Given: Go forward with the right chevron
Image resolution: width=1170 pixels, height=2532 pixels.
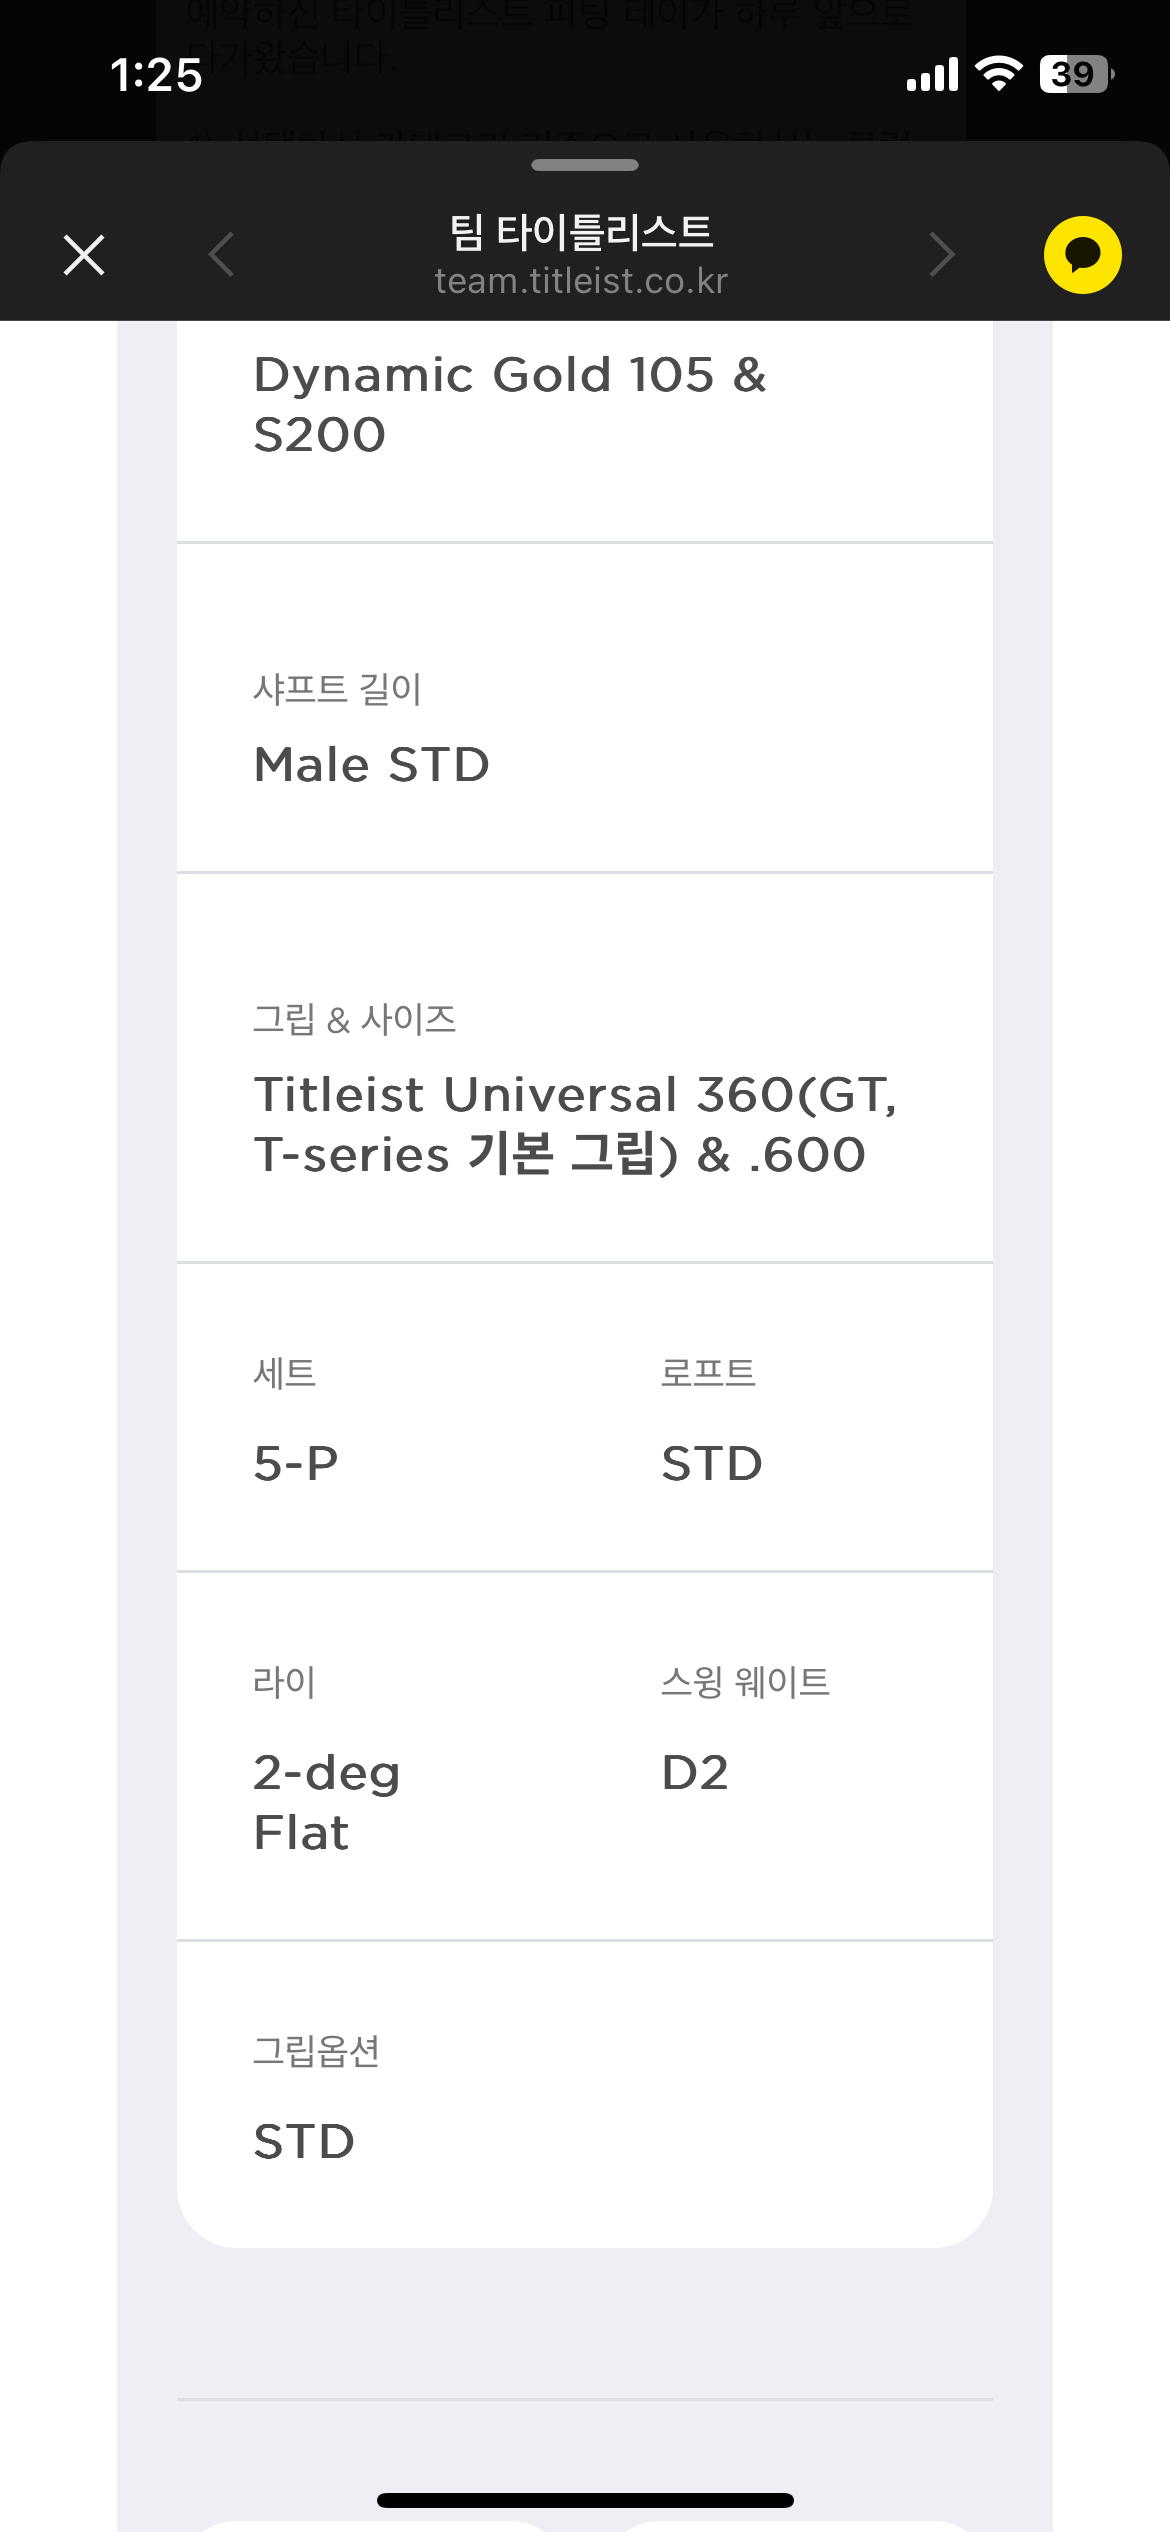Looking at the screenshot, I should point(942,254).
